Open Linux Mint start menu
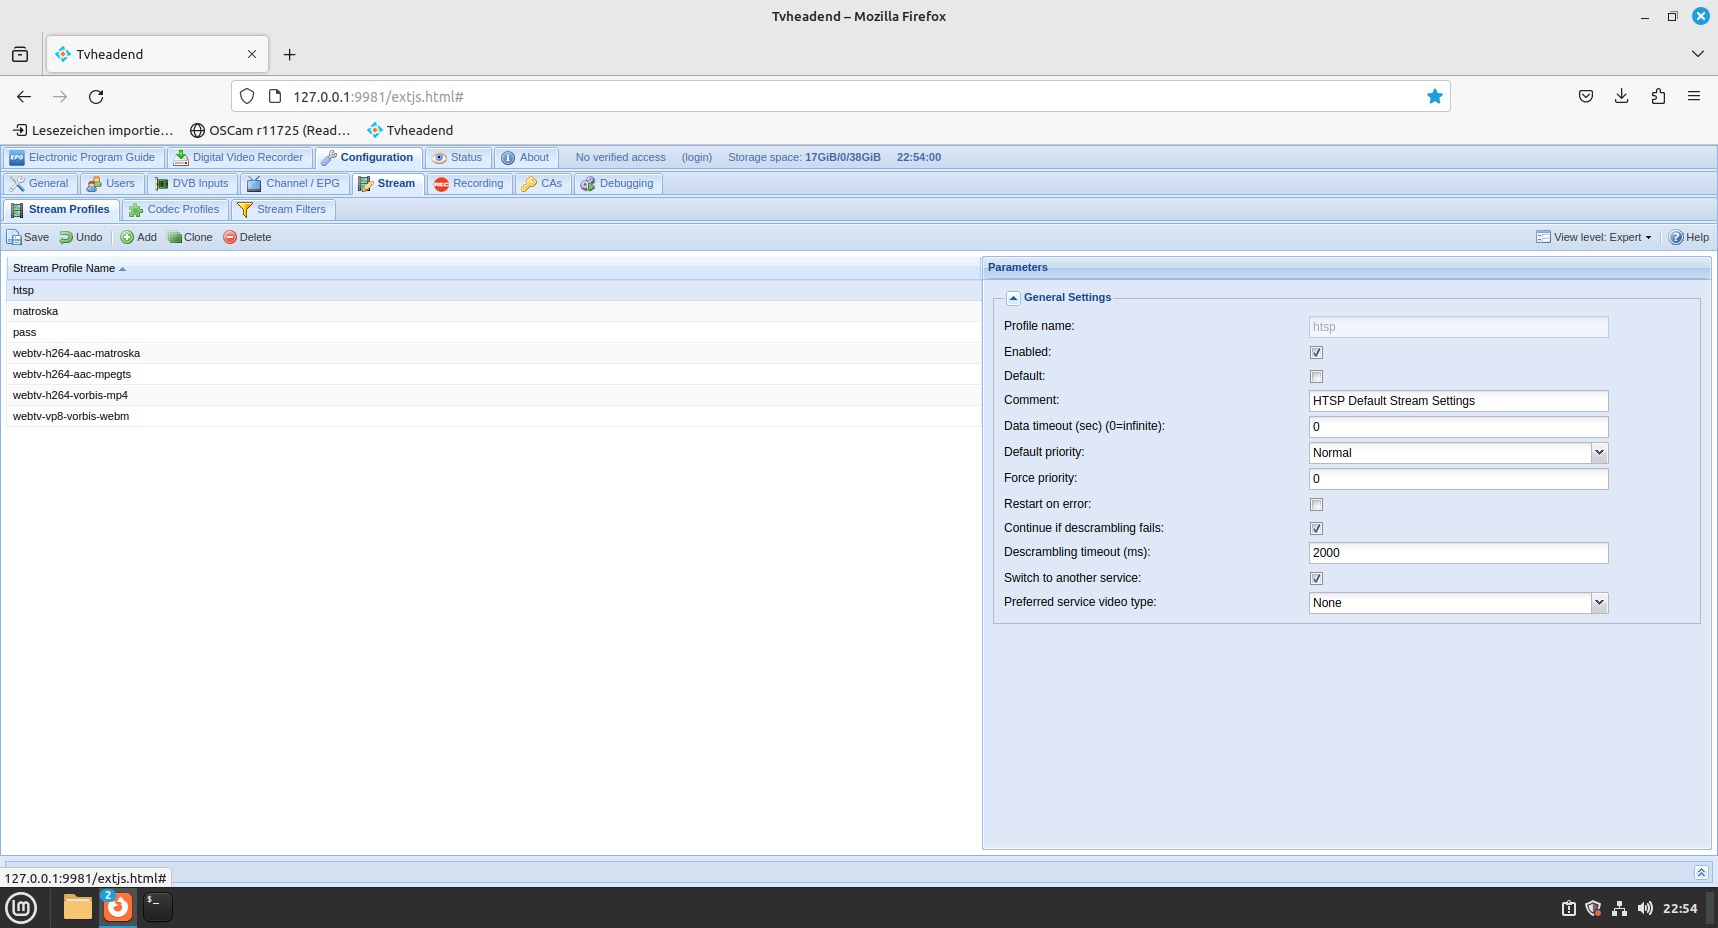The image size is (1718, 928). 21,908
